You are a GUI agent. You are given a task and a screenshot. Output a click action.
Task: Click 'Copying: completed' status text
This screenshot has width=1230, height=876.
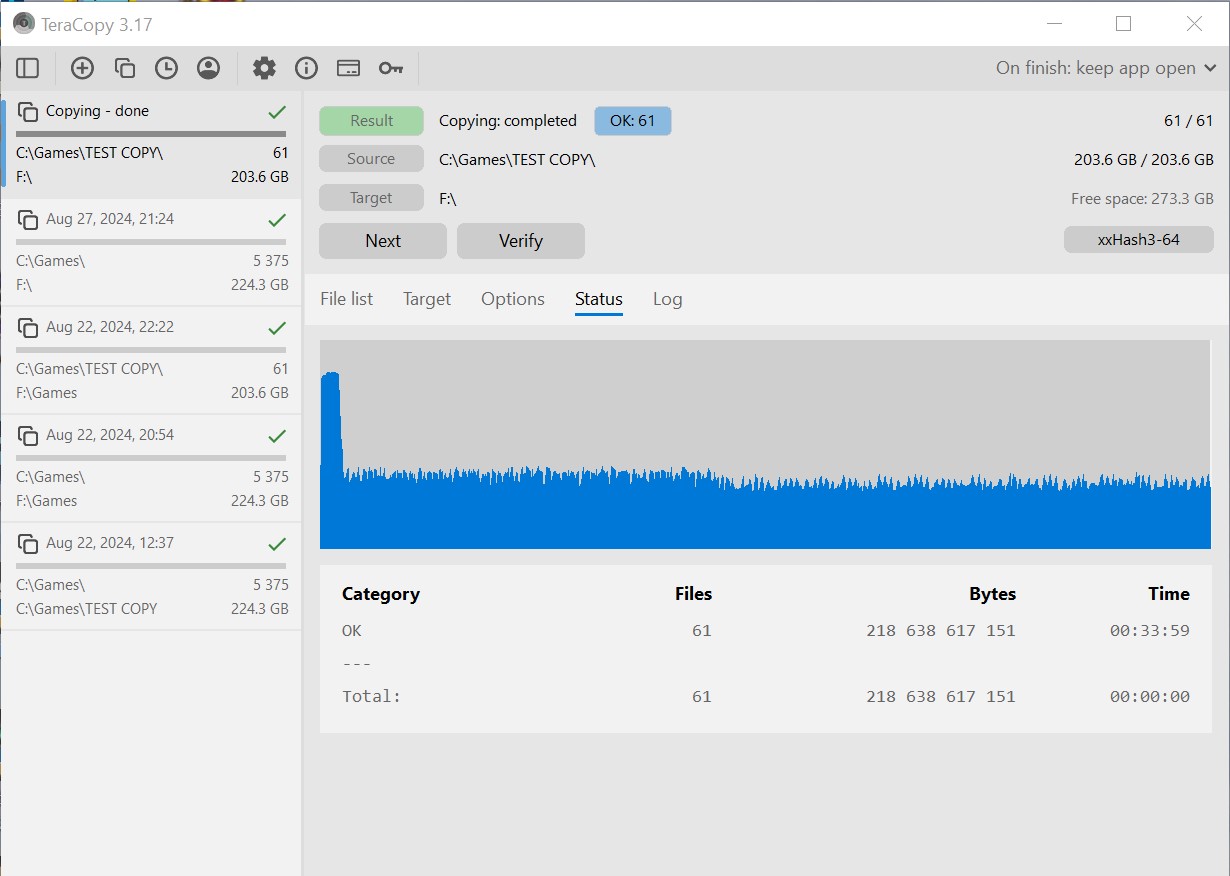[x=508, y=121]
